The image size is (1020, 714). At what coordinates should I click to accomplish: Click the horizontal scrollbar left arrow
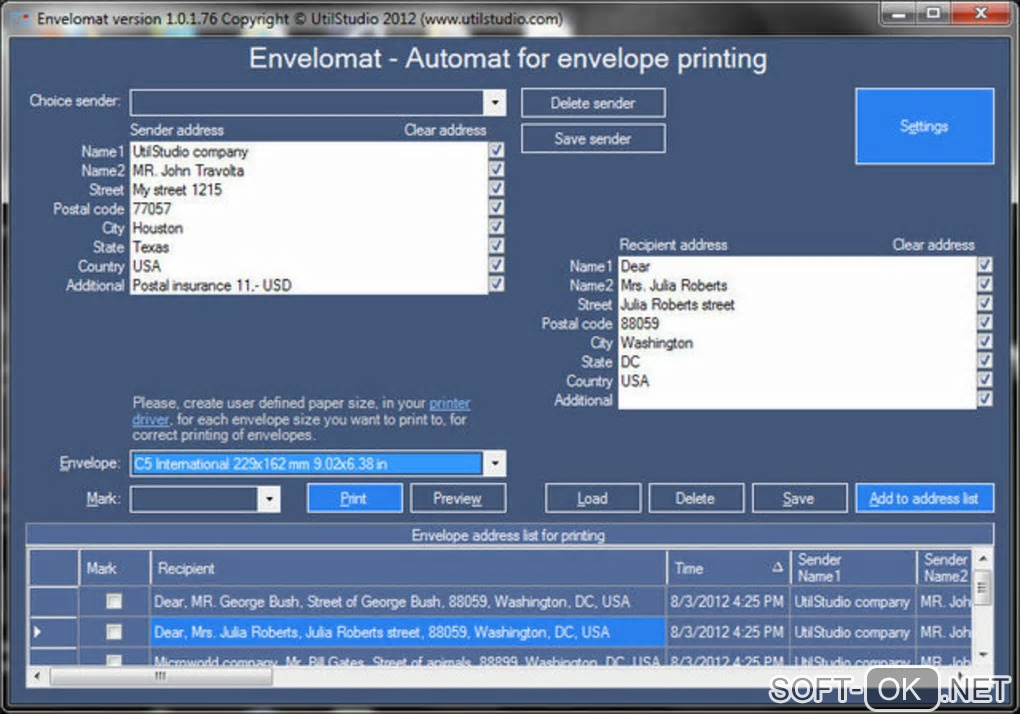pos(37,676)
